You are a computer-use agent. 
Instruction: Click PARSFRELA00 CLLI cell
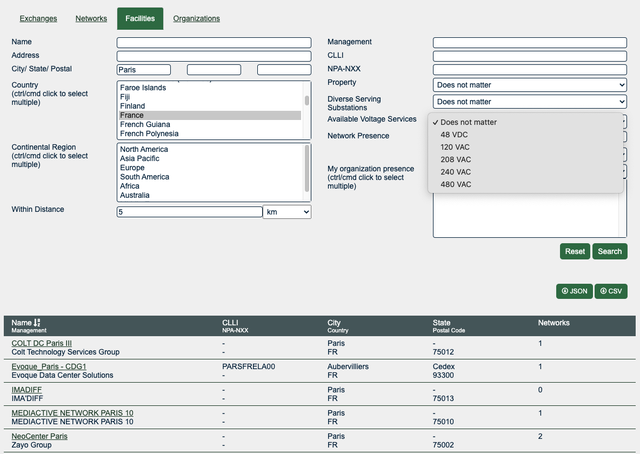249,367
